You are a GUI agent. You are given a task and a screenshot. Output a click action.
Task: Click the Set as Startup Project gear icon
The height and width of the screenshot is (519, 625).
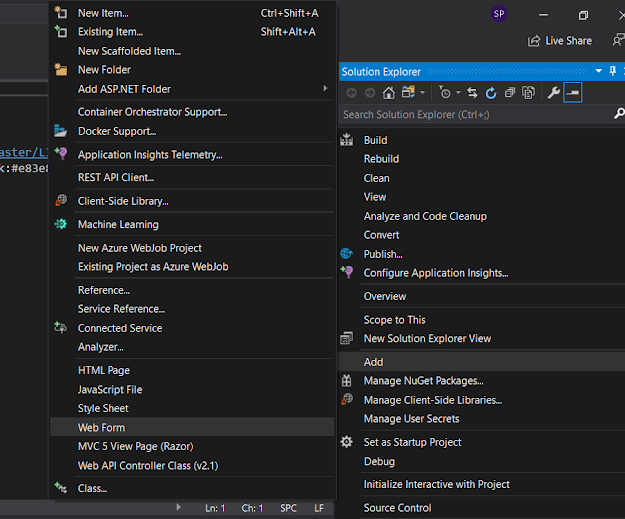tap(346, 442)
